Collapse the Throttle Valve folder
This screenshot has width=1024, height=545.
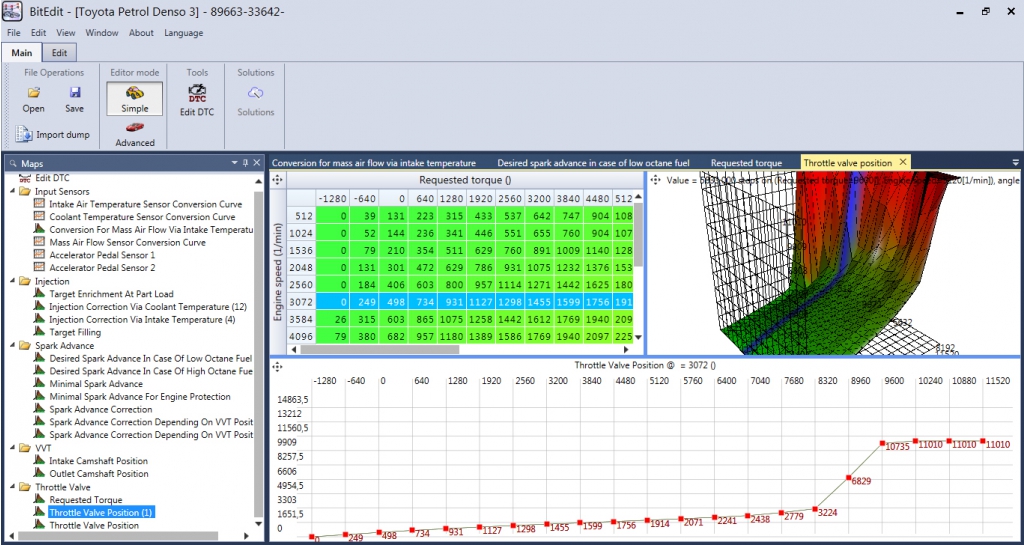pos(13,487)
